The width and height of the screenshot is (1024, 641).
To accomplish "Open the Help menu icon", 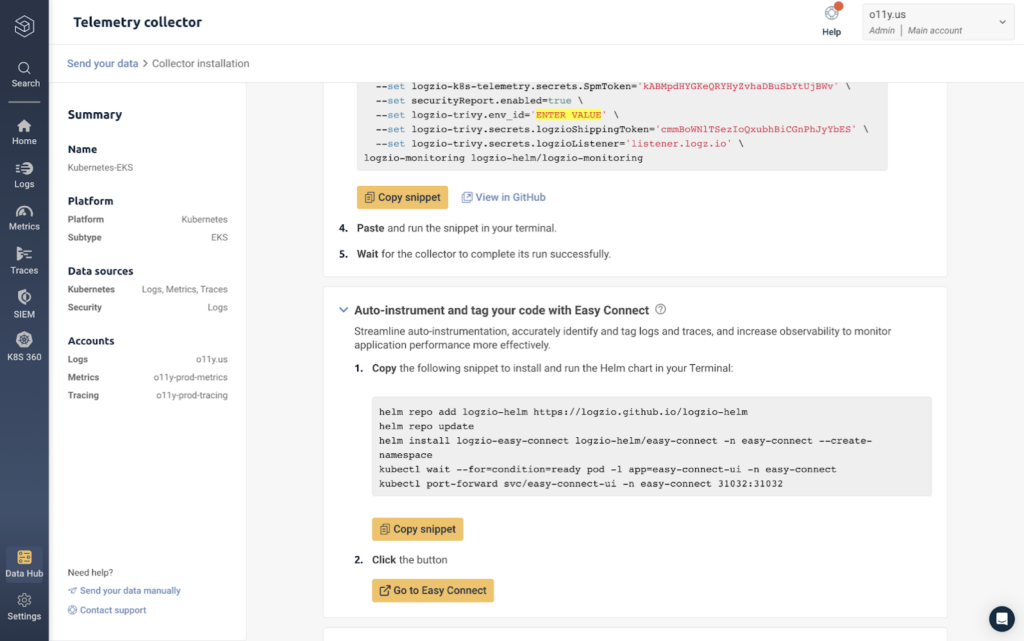I will [x=831, y=20].
